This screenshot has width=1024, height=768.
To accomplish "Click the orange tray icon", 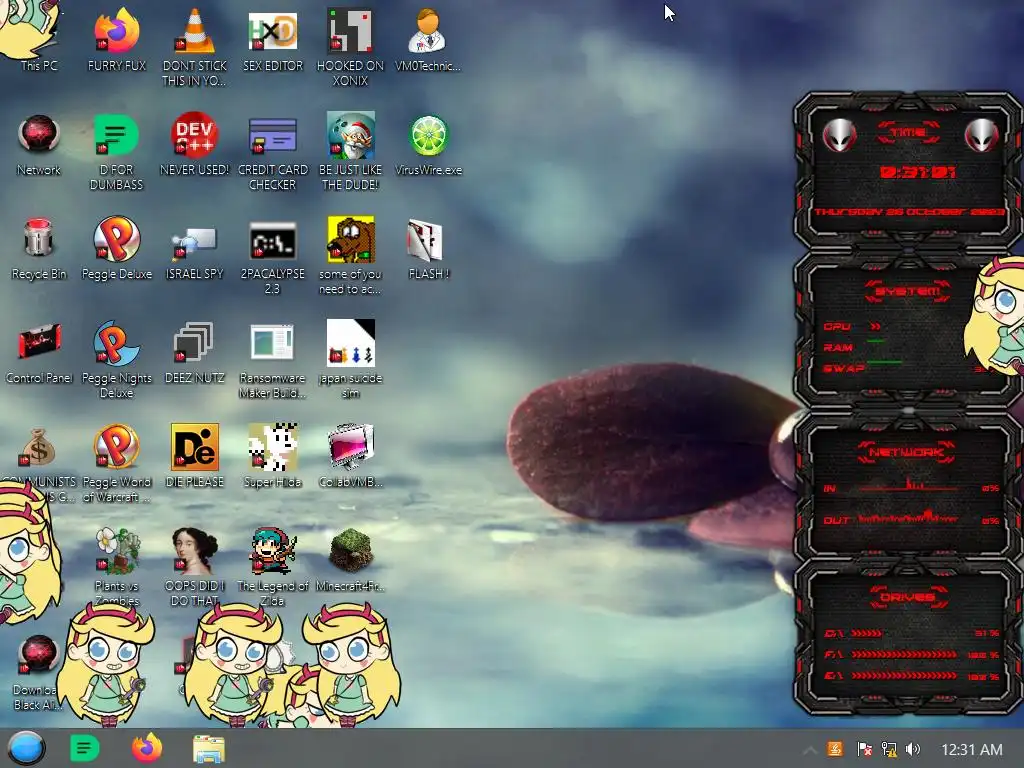I will click(x=835, y=749).
